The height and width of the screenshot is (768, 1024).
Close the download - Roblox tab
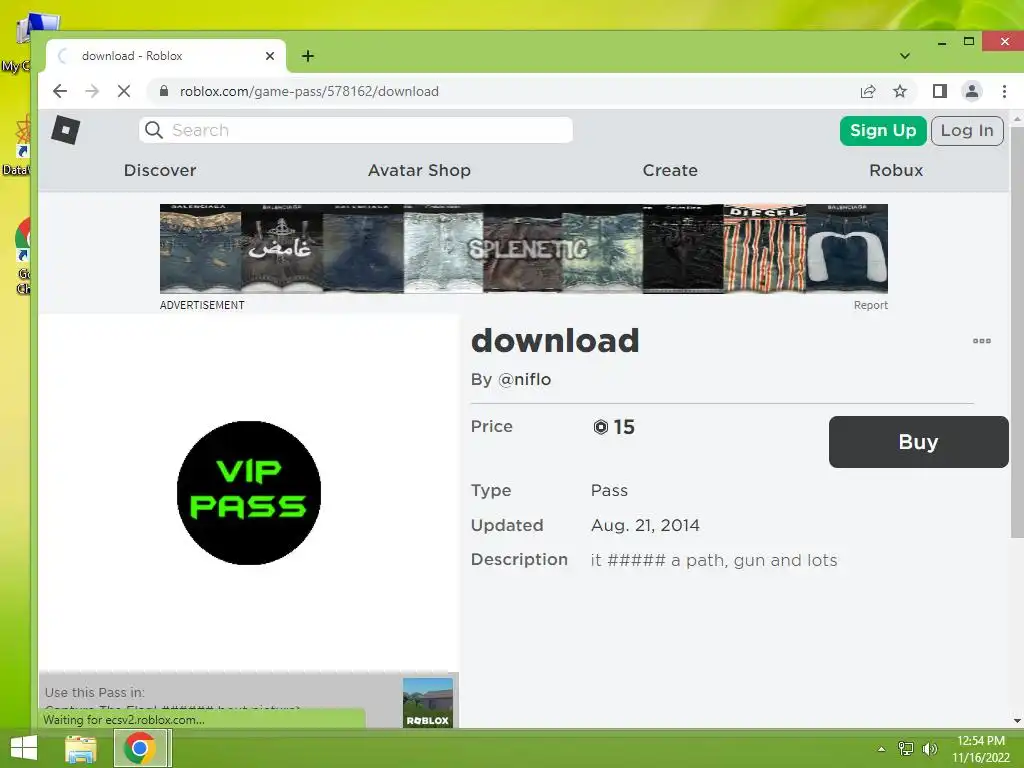coord(270,56)
